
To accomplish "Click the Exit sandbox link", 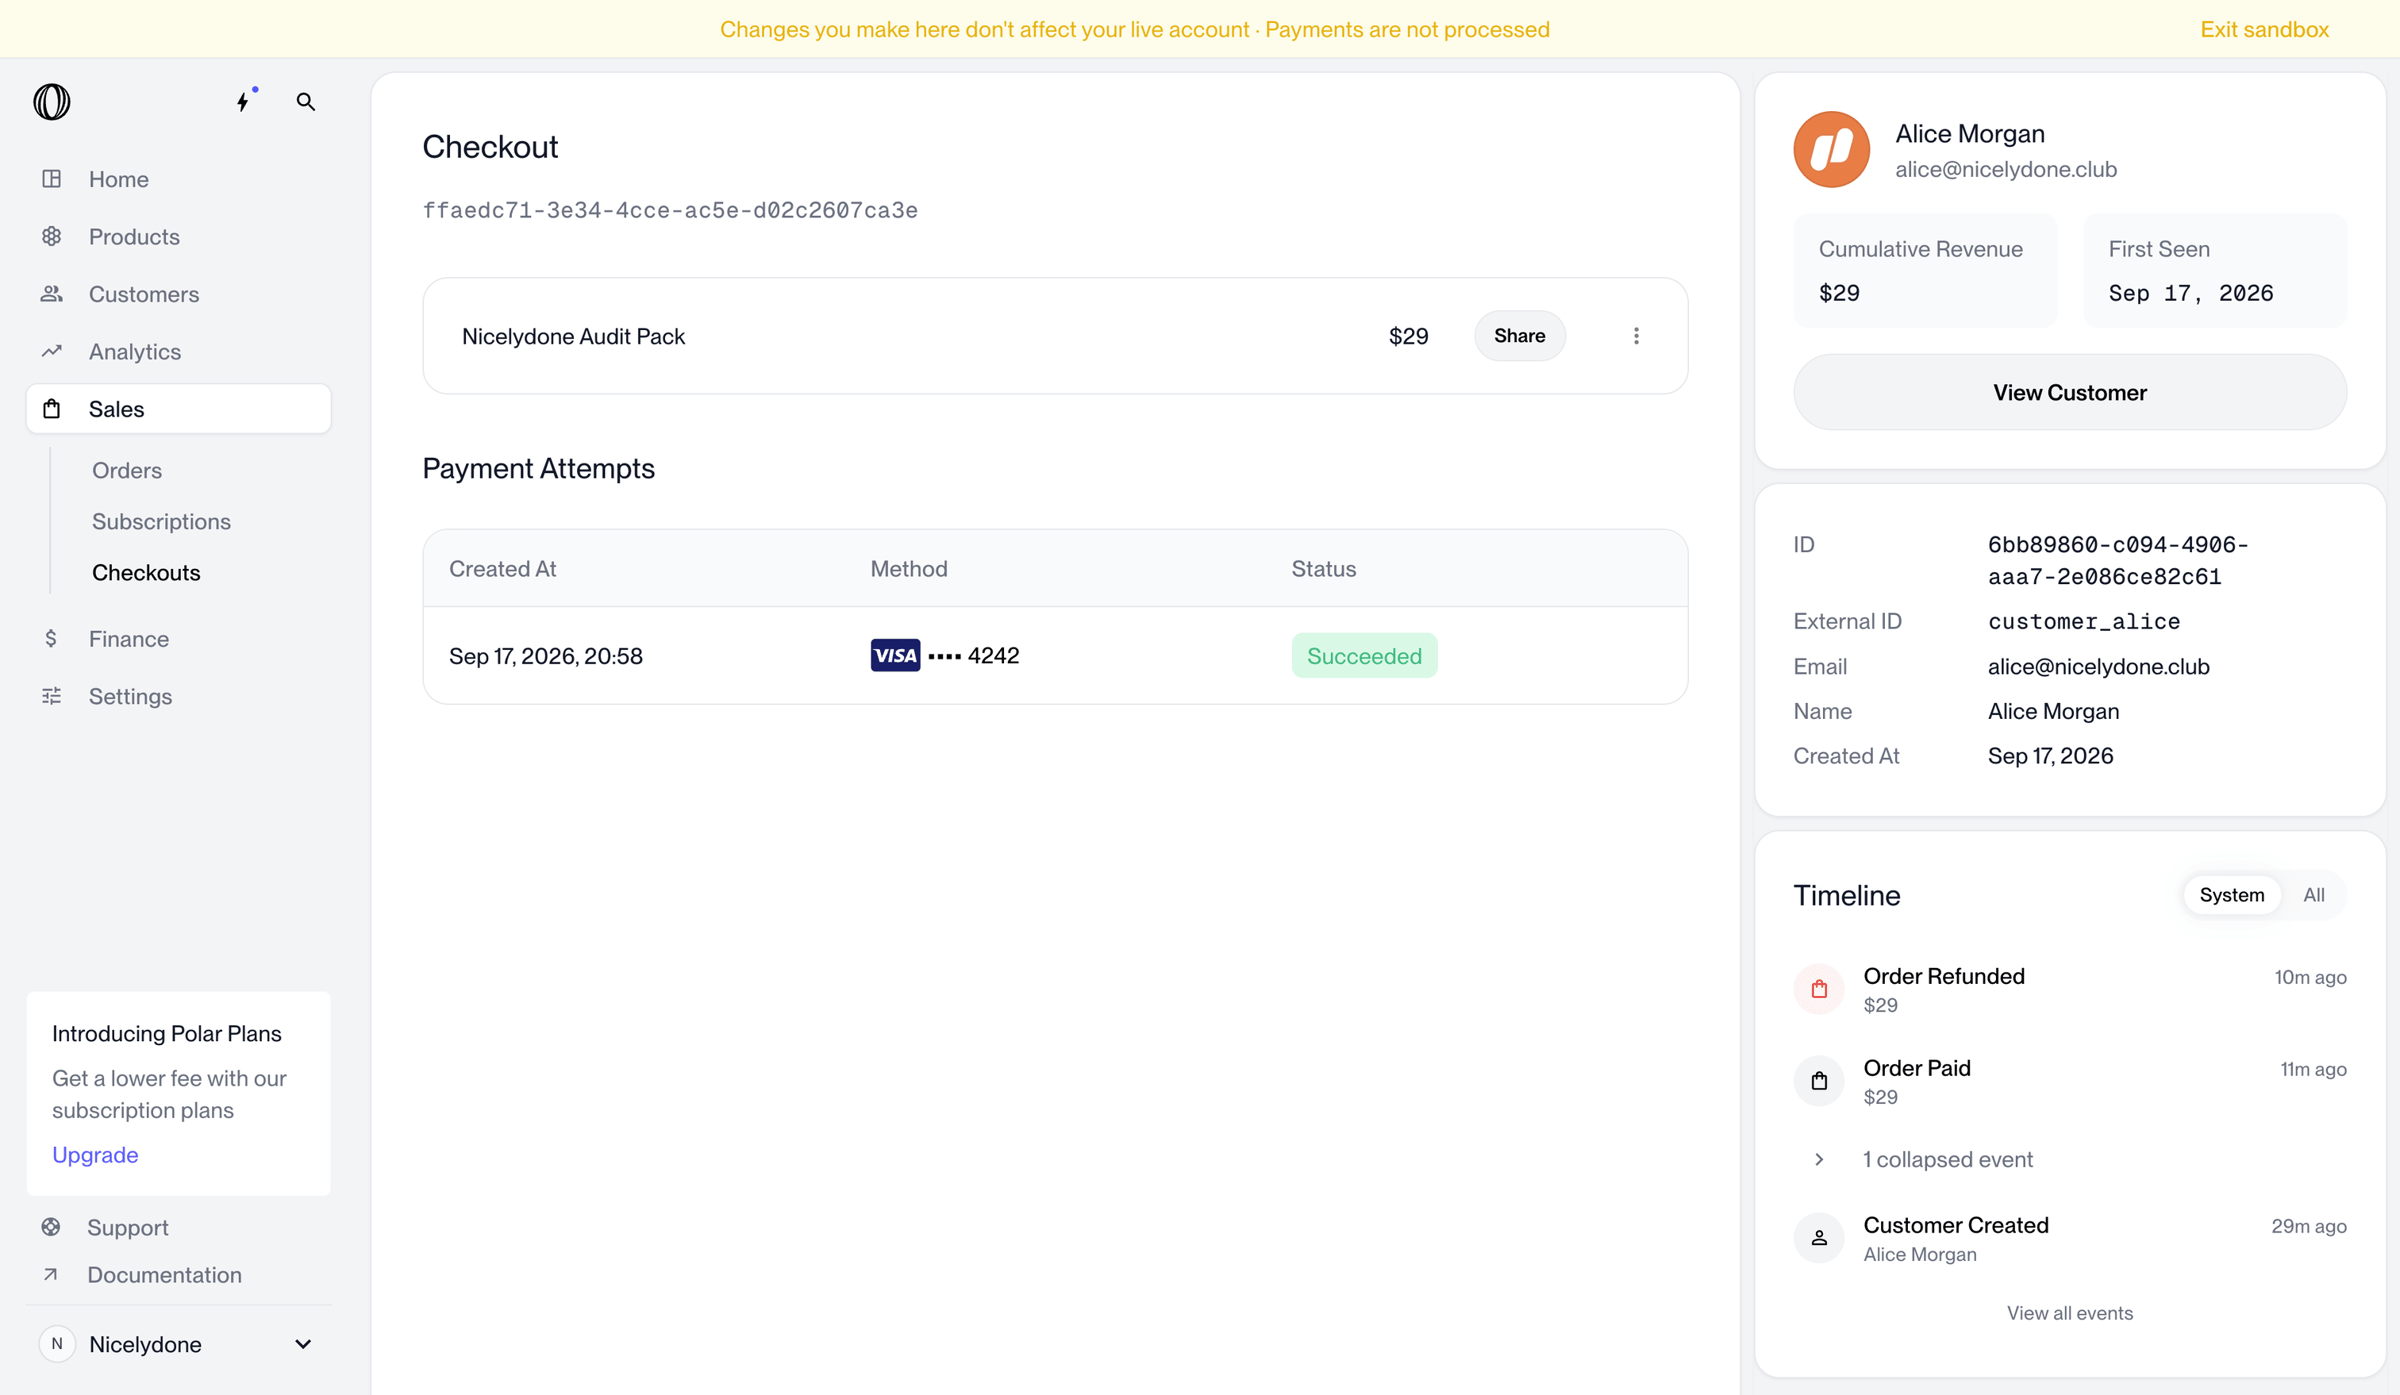I will point(2264,29).
